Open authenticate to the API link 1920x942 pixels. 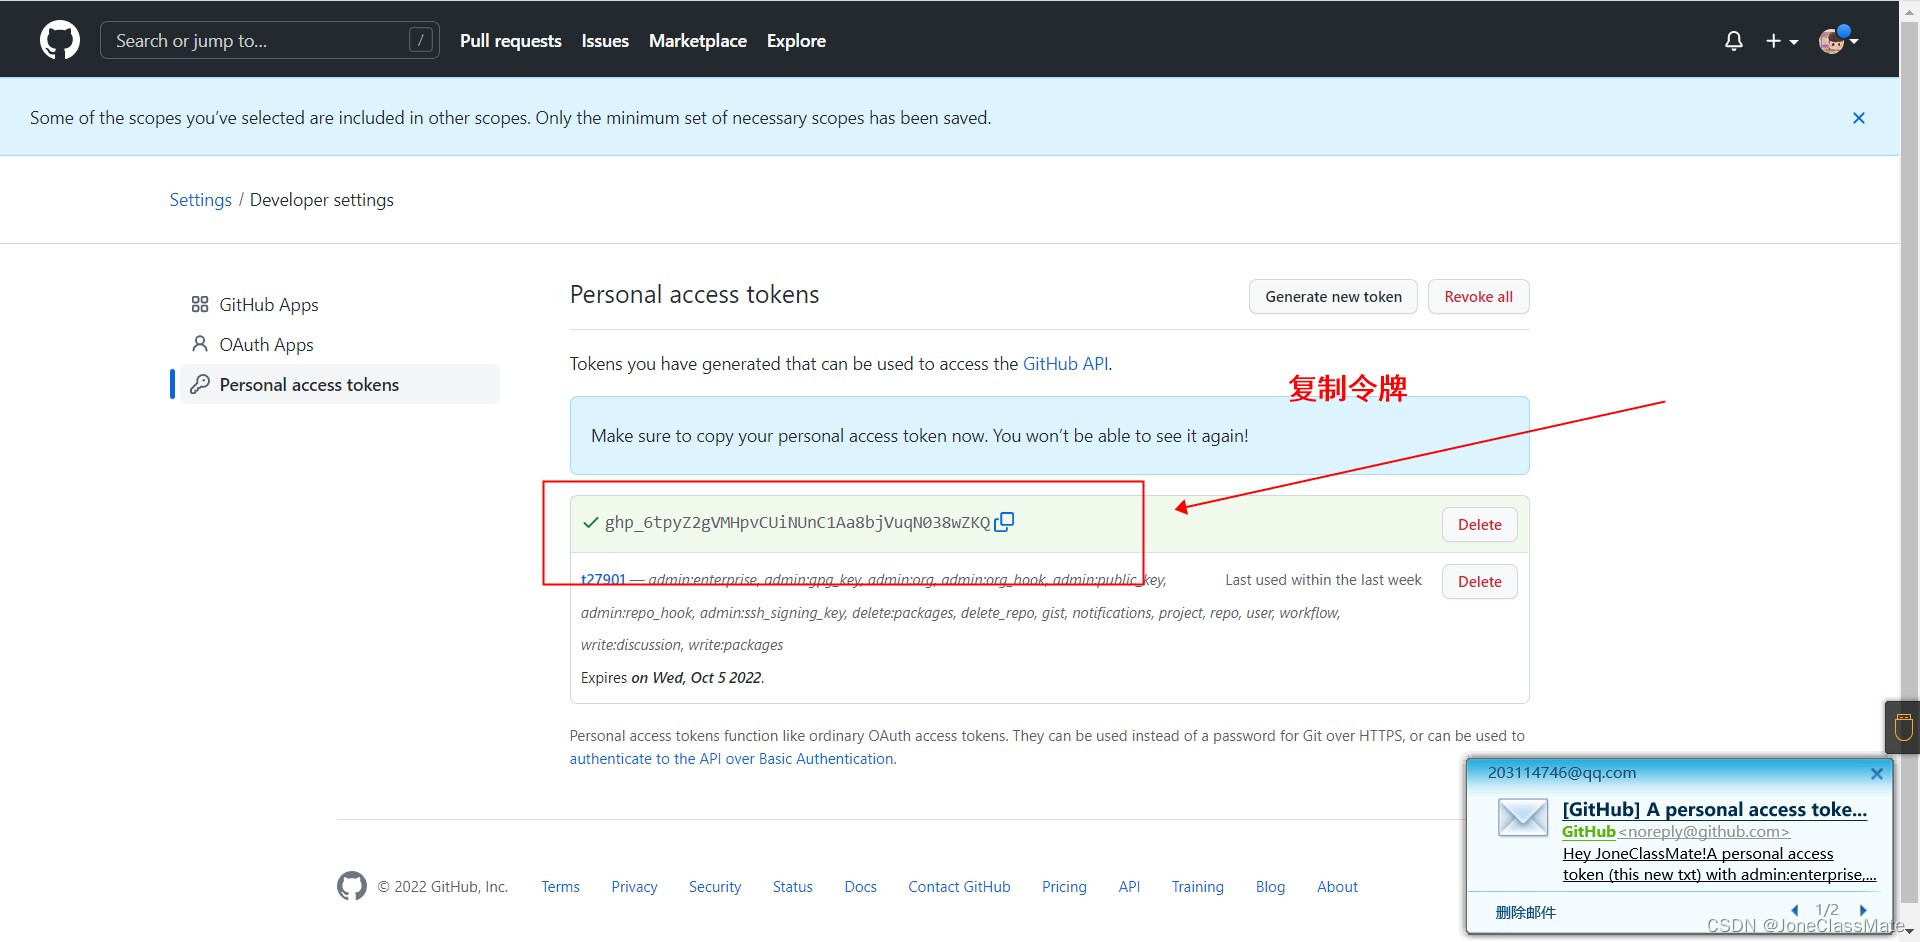pos(732,759)
